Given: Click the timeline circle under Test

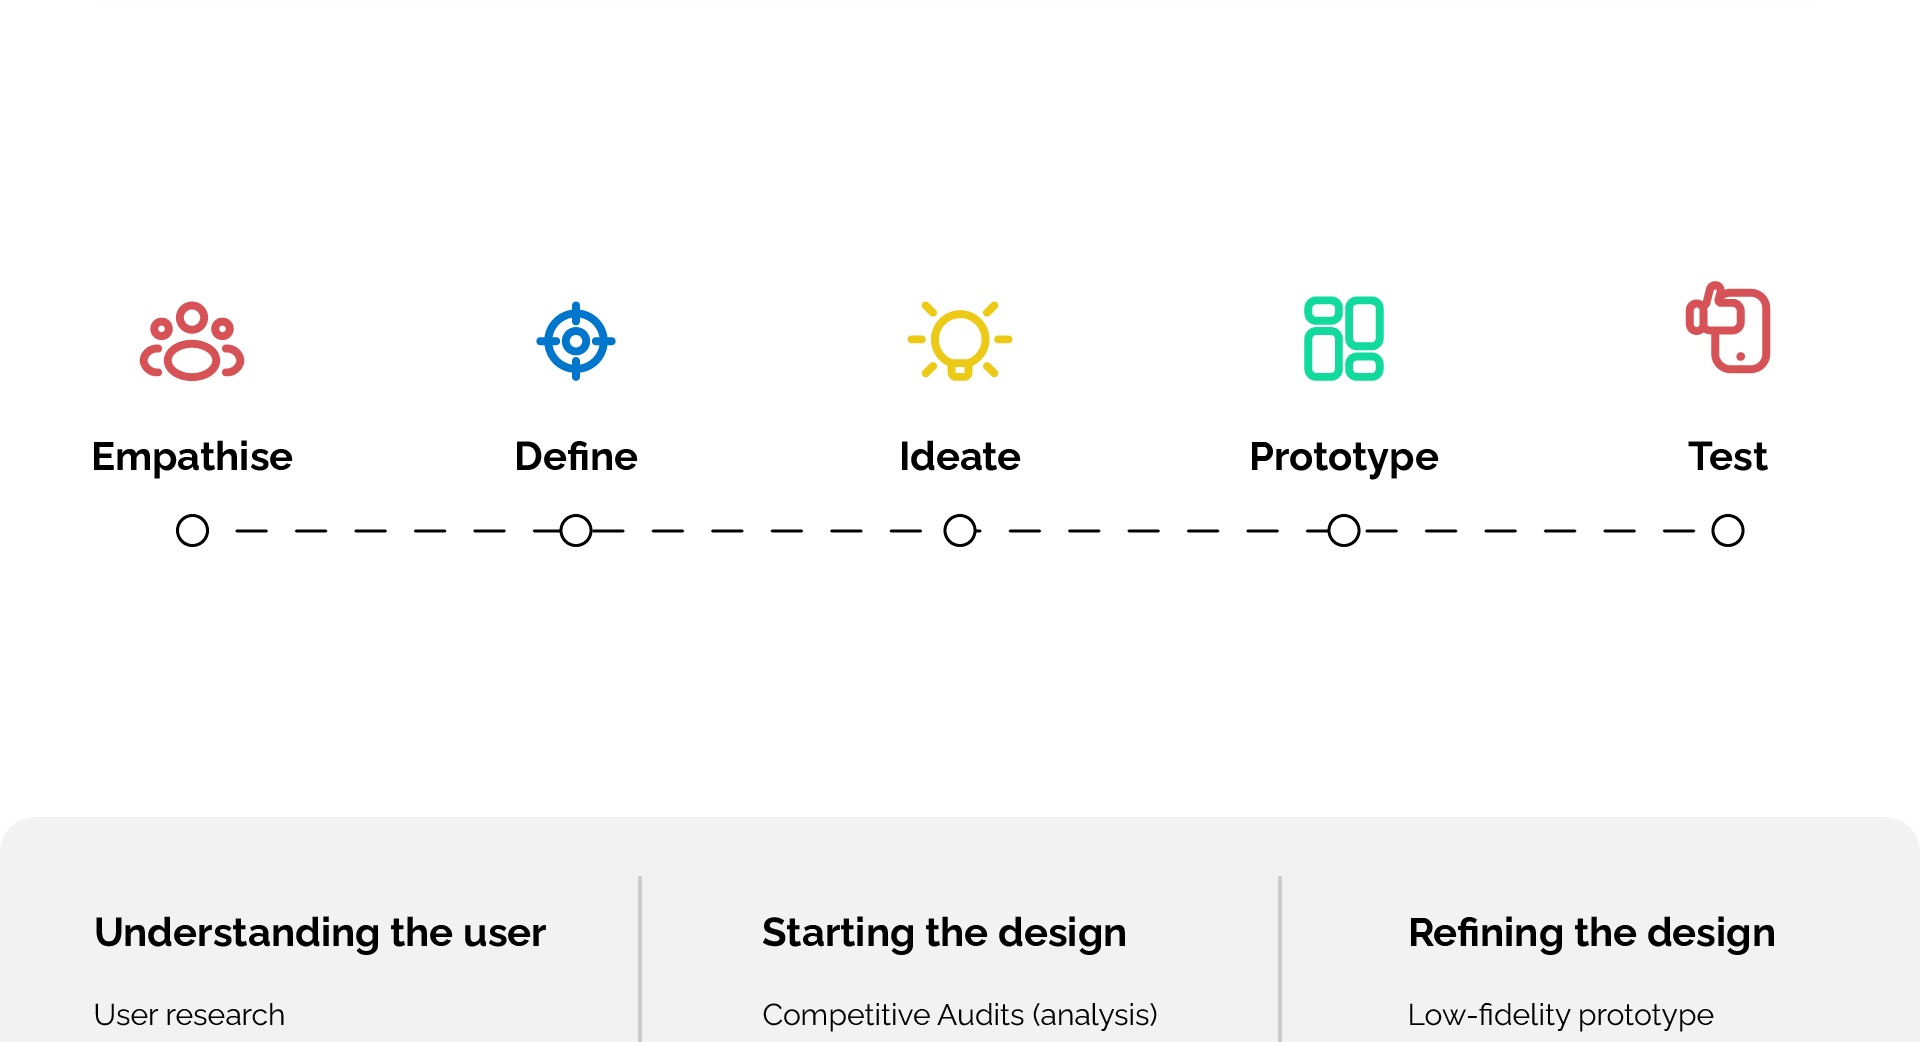Looking at the screenshot, I should tap(1728, 530).
